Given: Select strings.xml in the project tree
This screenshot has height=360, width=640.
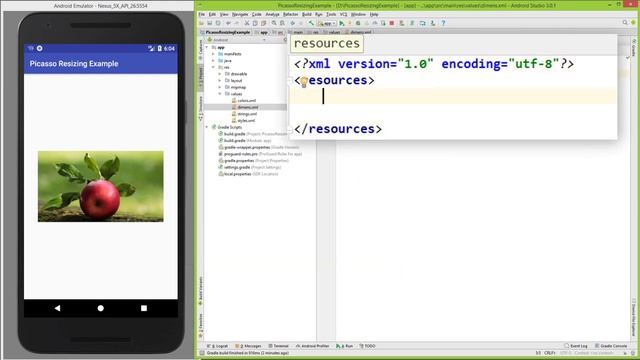Looking at the screenshot, I should point(244,114).
